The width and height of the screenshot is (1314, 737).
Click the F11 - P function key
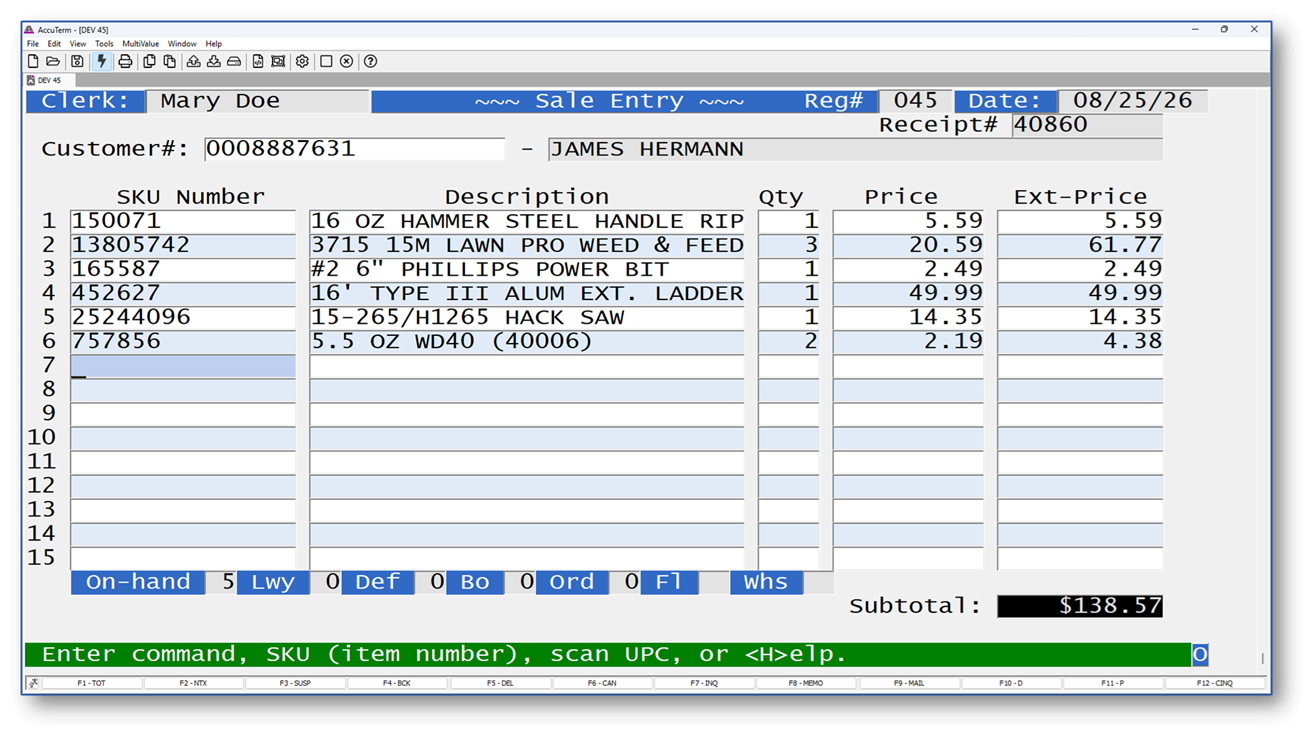pos(1113,683)
